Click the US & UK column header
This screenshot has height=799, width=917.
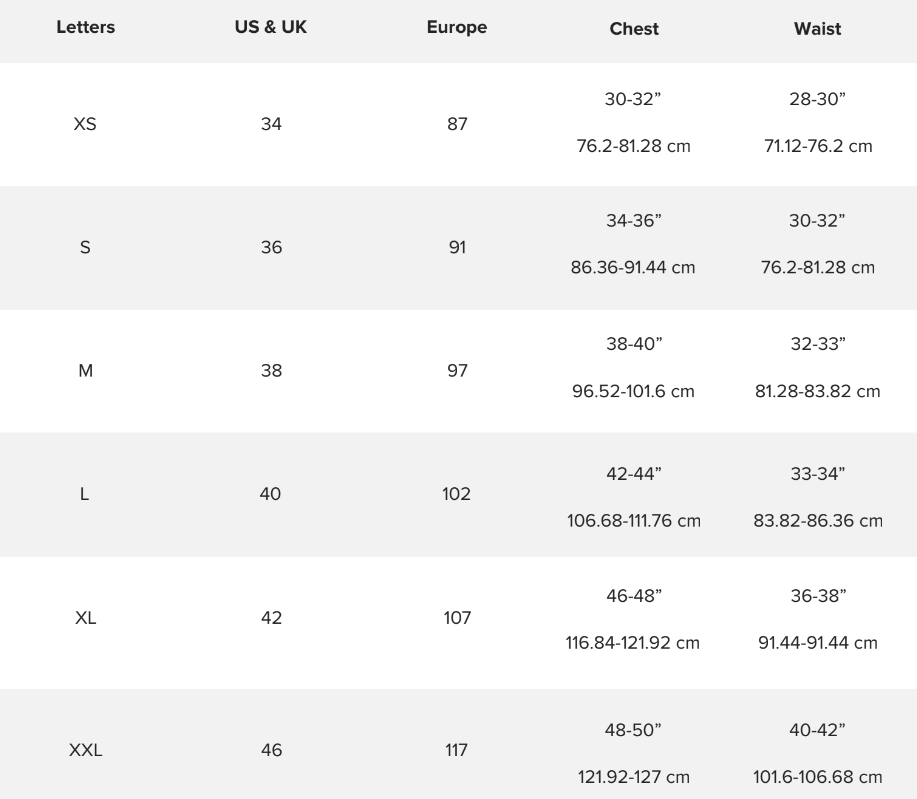click(x=271, y=27)
